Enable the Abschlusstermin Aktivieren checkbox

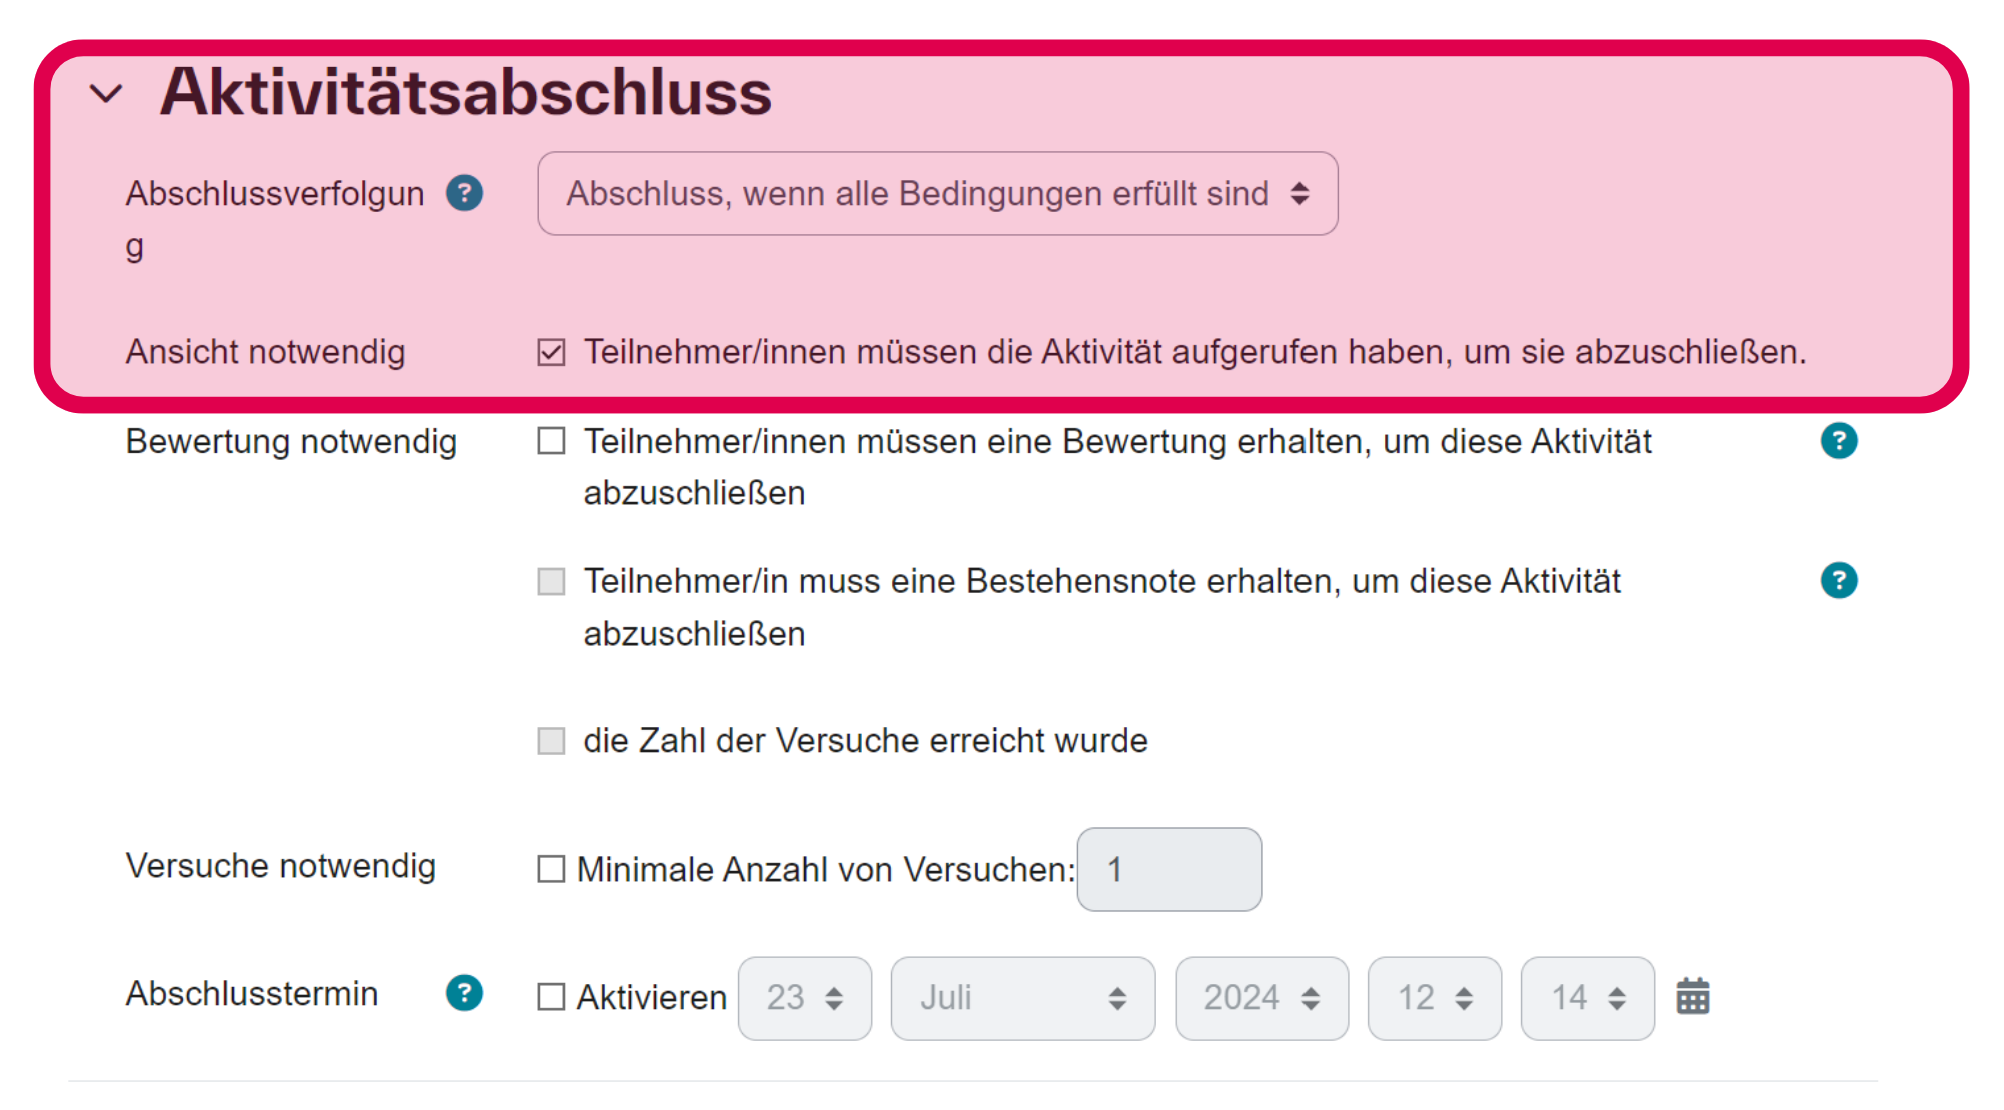pyautogui.click(x=551, y=997)
